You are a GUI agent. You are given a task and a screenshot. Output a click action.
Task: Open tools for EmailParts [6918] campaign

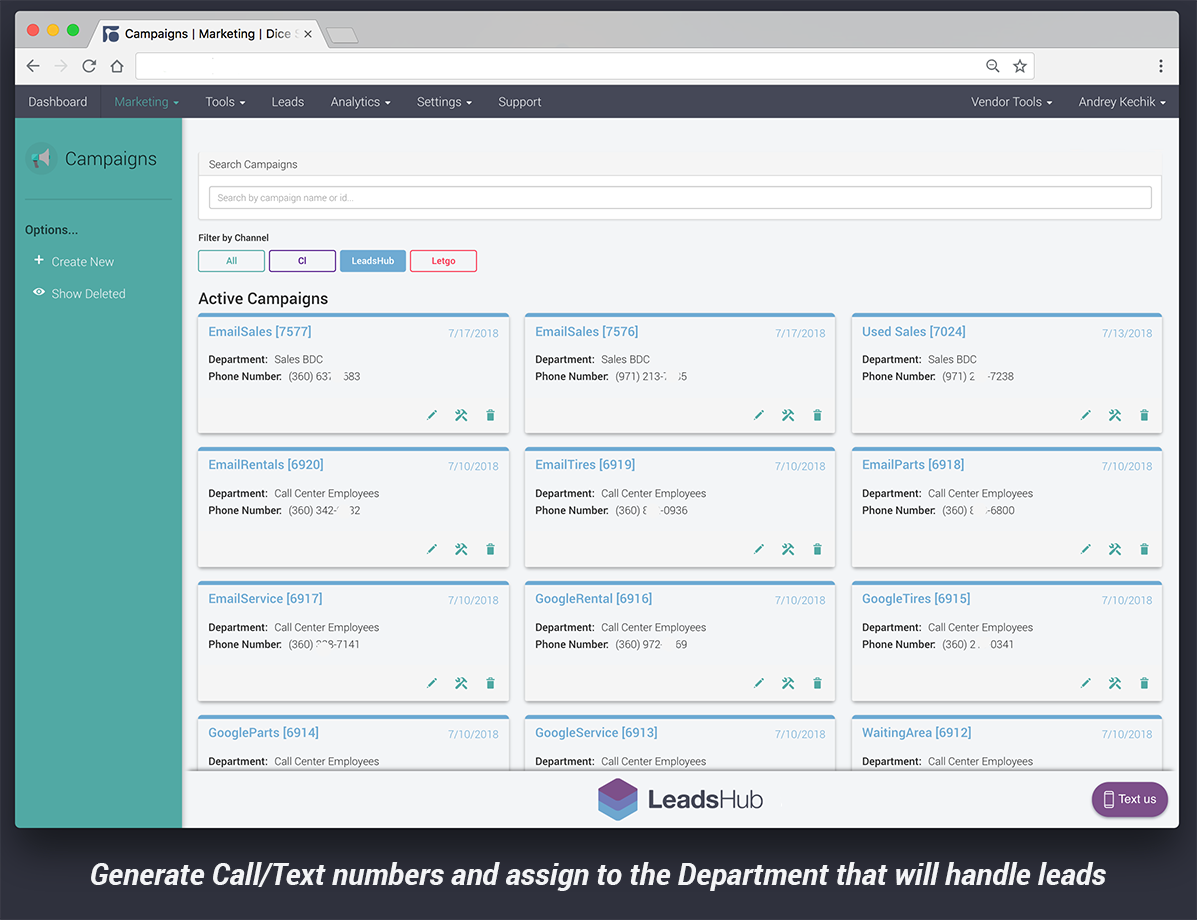[x=1115, y=549]
